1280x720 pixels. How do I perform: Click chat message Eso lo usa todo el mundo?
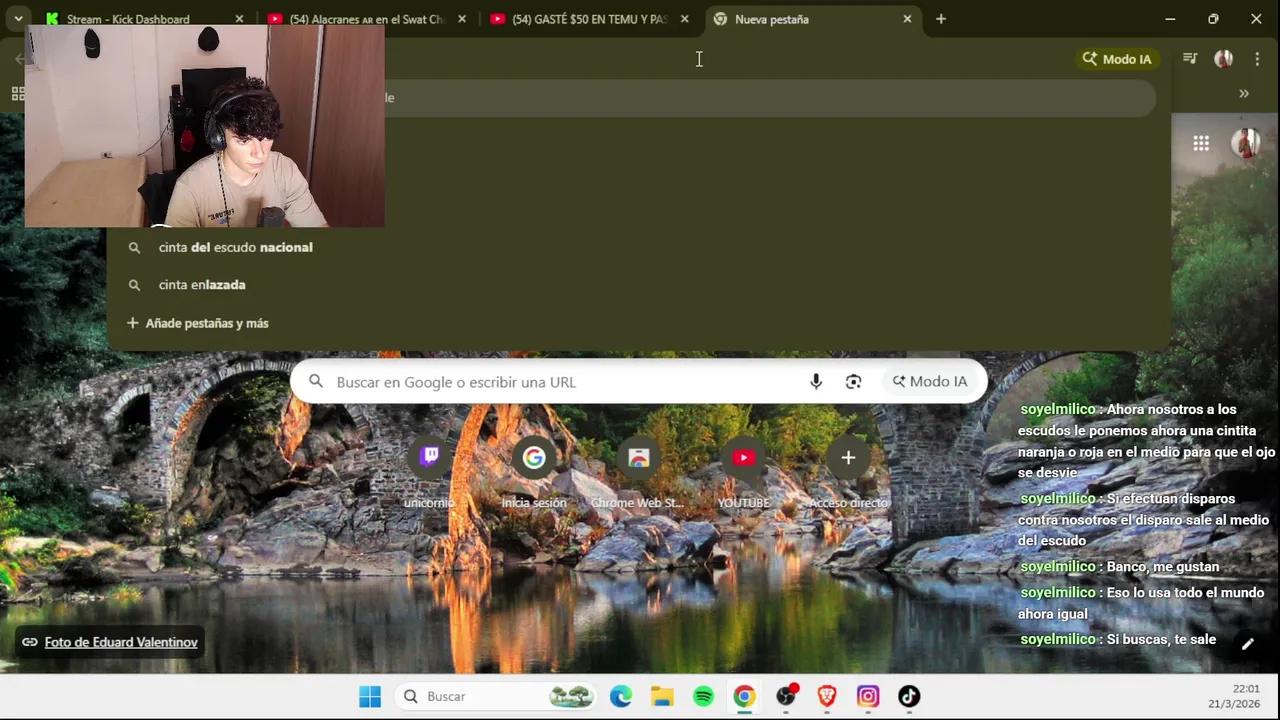pyautogui.click(x=1141, y=603)
